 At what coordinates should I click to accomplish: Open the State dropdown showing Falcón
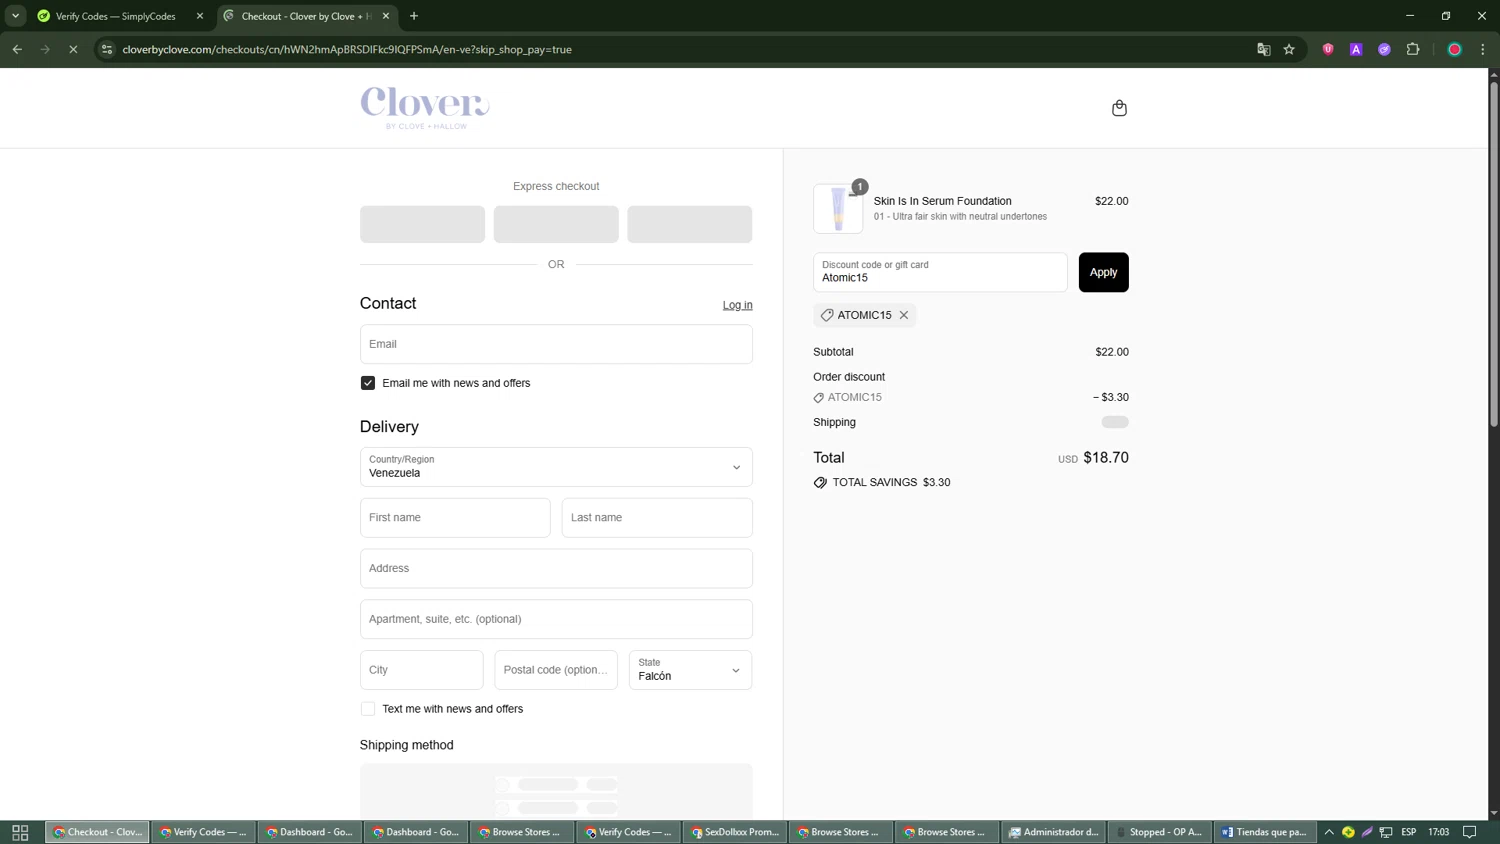690,670
